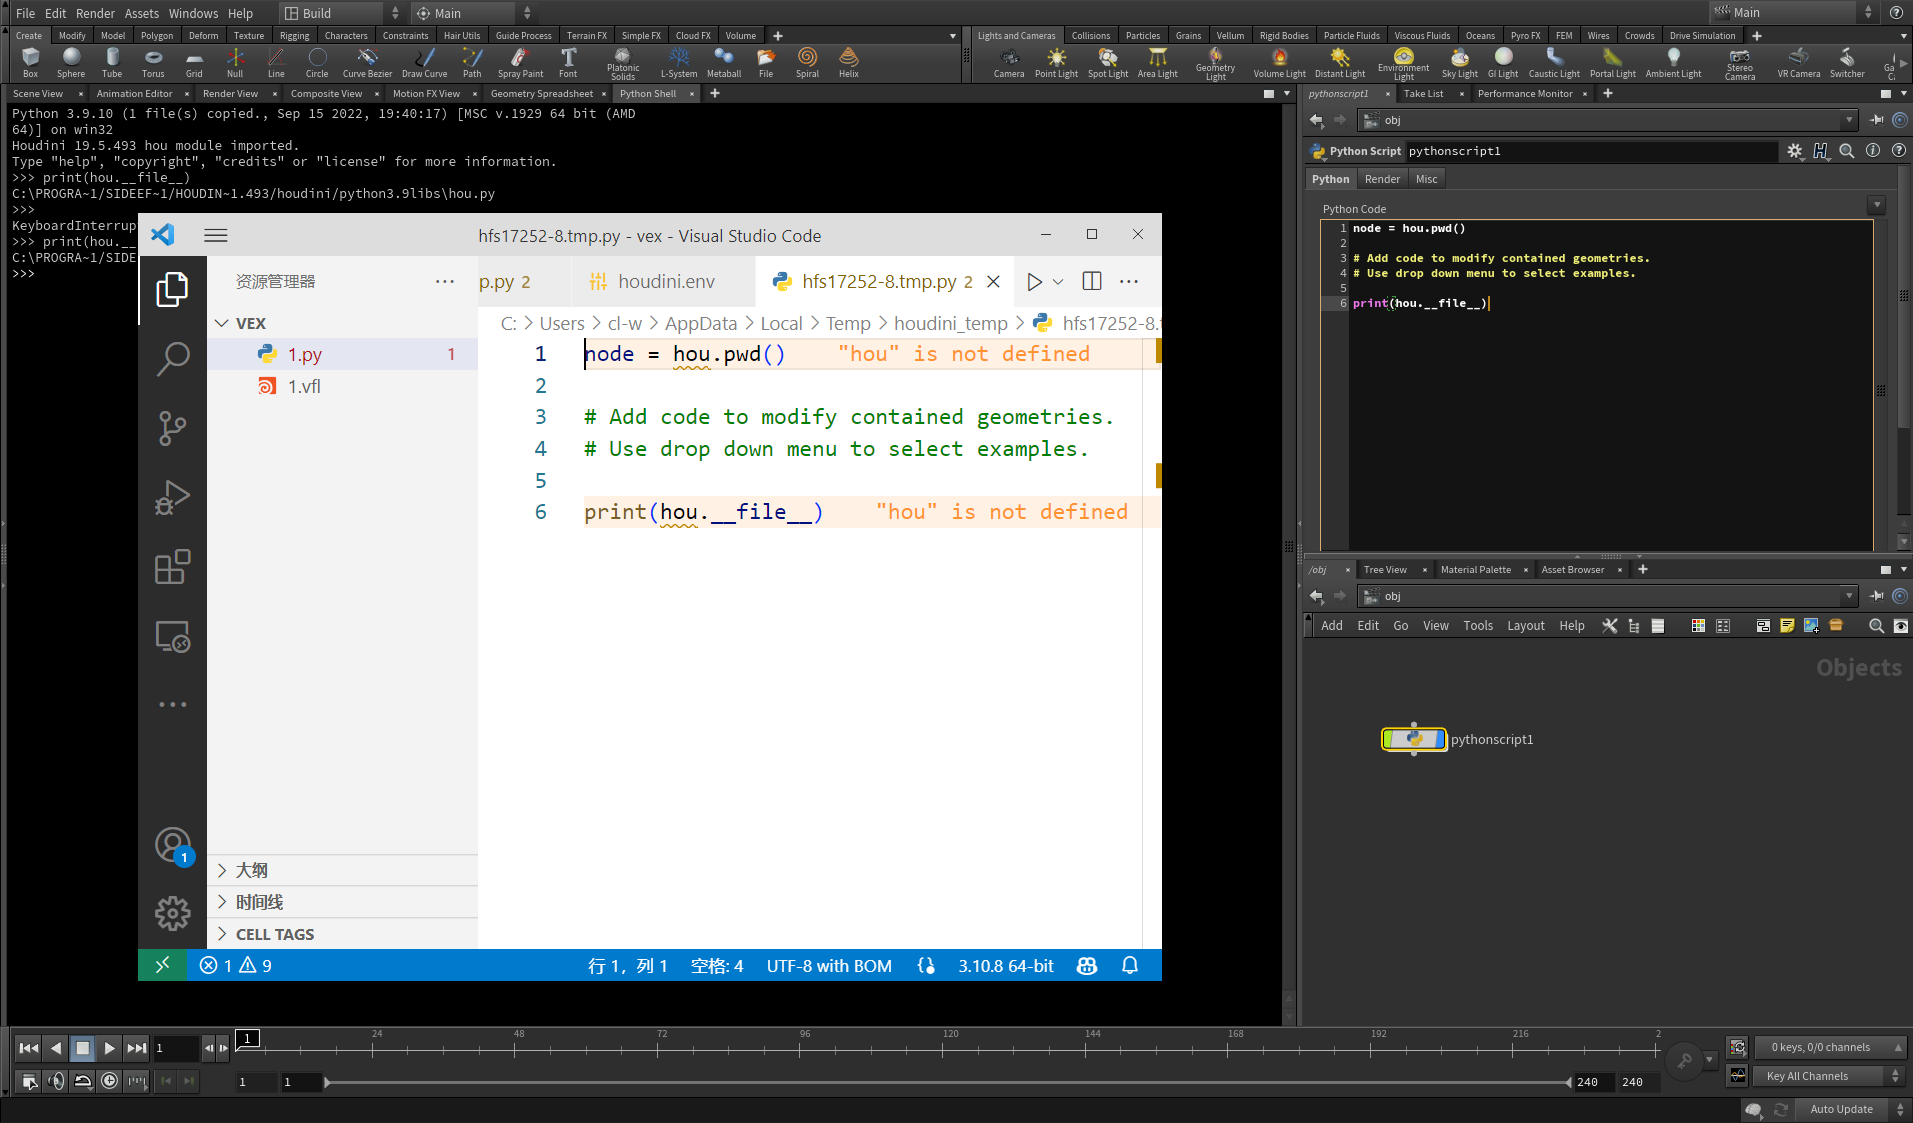Screen dimensions: 1913x1123
Task: Add a sticky note in the network editor
Action: click(x=1786, y=625)
